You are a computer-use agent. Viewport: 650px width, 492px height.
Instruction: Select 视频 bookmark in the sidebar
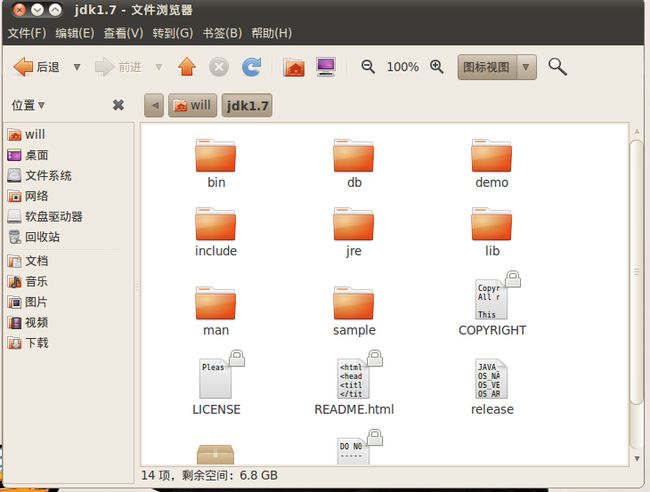click(x=28, y=322)
